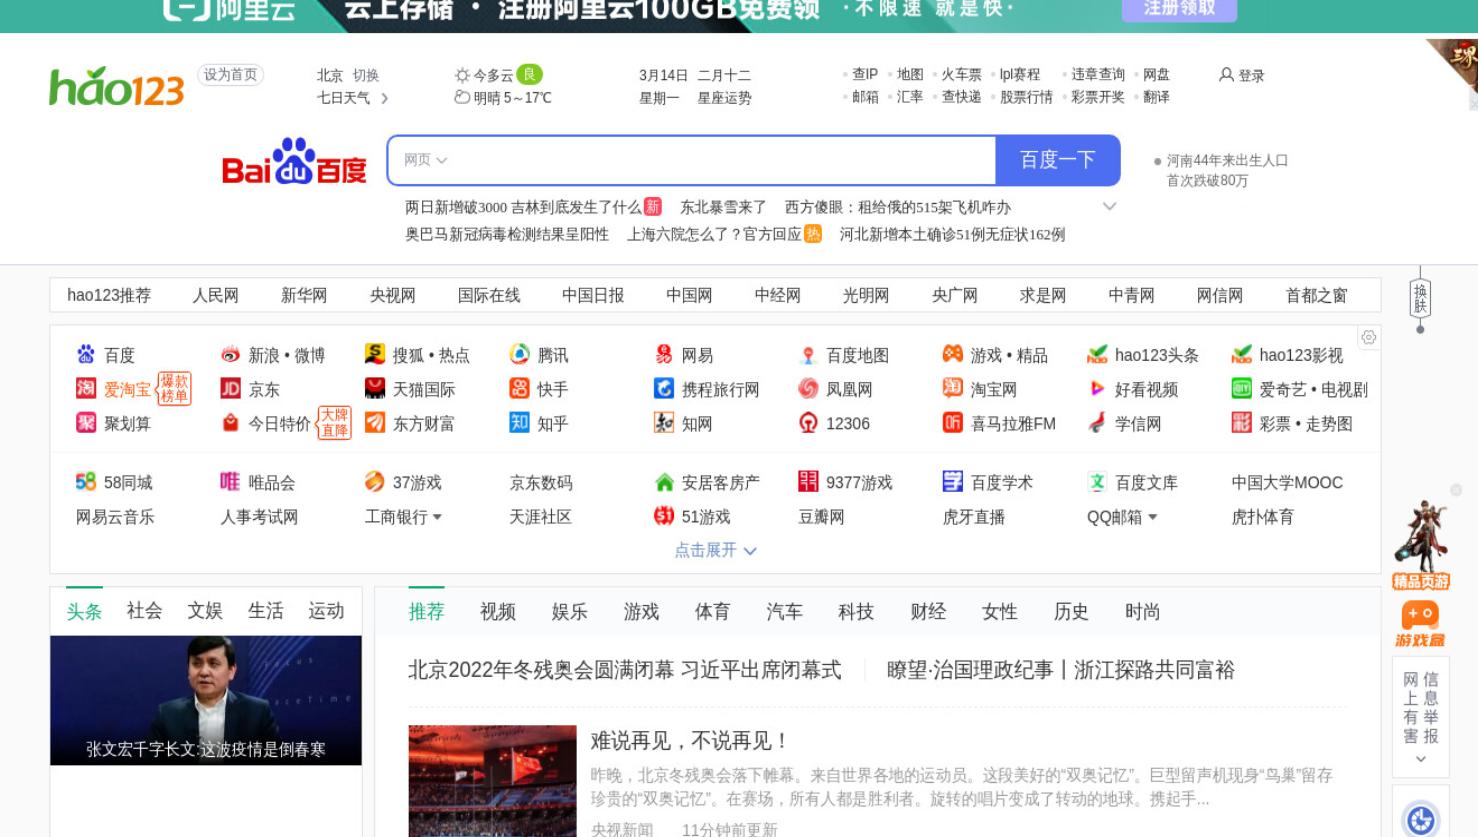
Task: Open 知乎 icon
Action: click(x=519, y=423)
